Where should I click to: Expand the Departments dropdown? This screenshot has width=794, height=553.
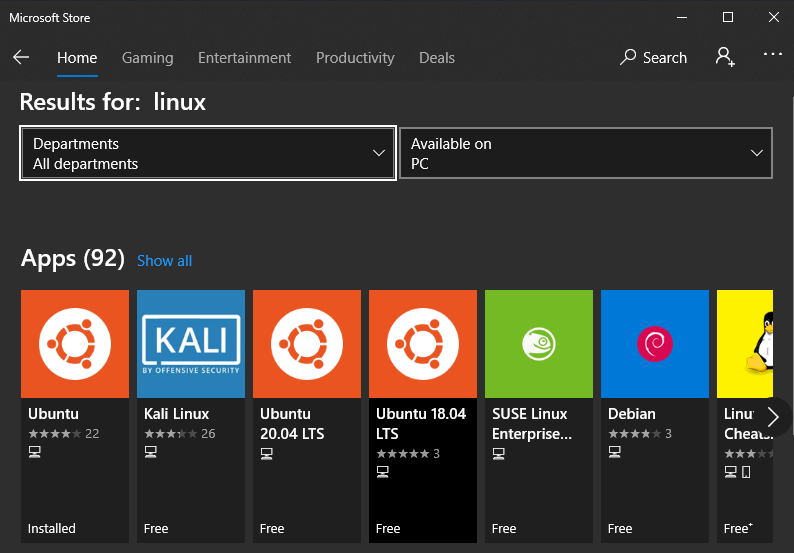208,153
